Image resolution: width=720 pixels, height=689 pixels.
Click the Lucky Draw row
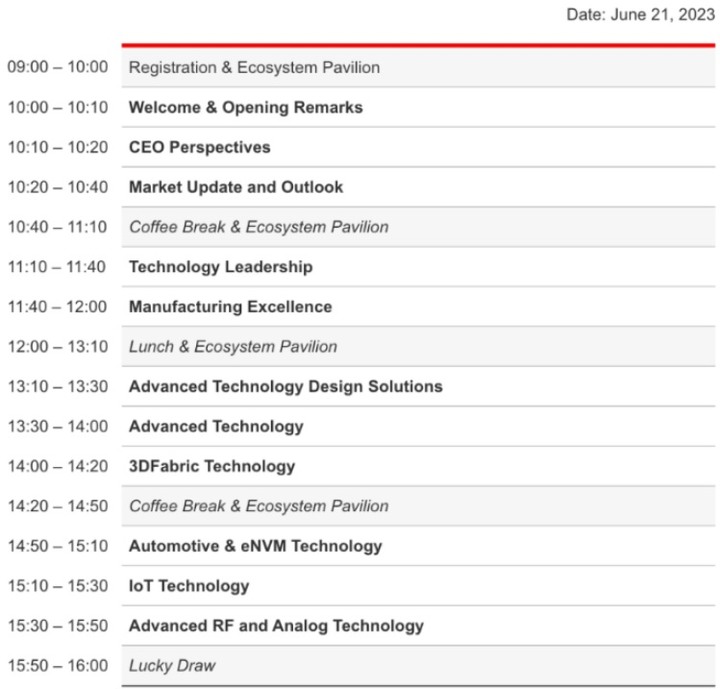click(x=418, y=666)
